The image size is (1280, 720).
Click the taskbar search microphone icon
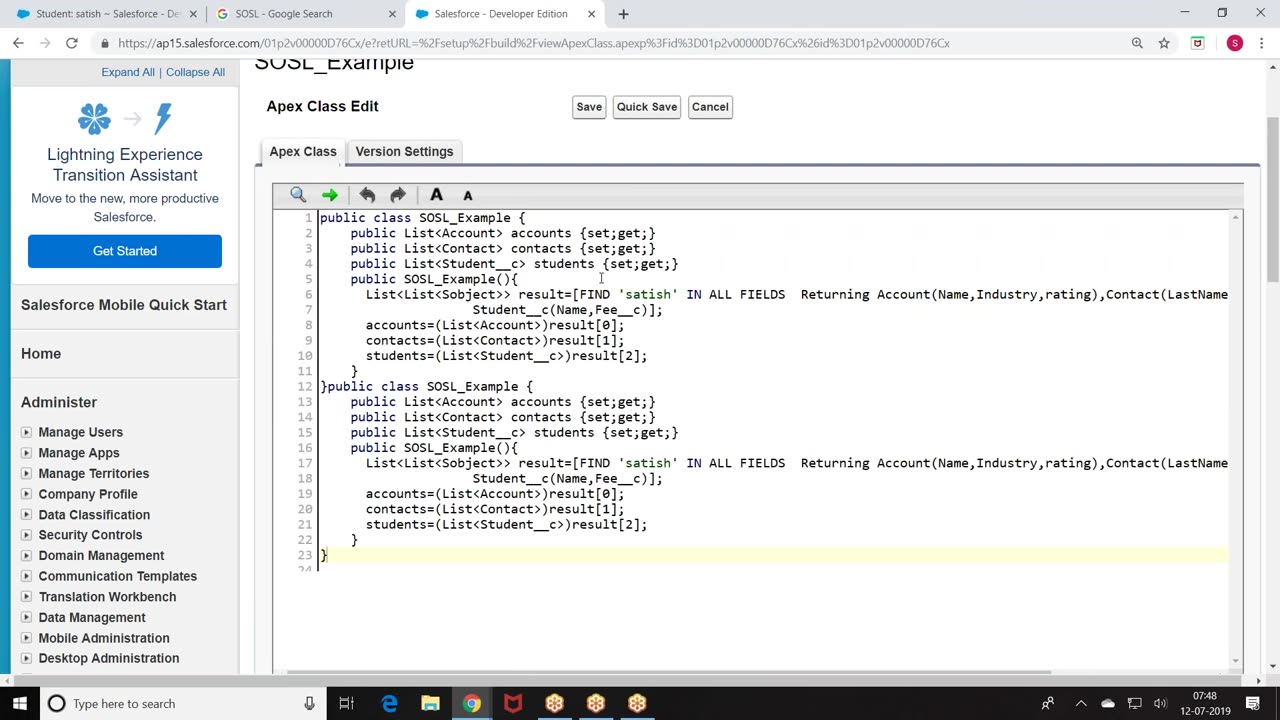[309, 703]
